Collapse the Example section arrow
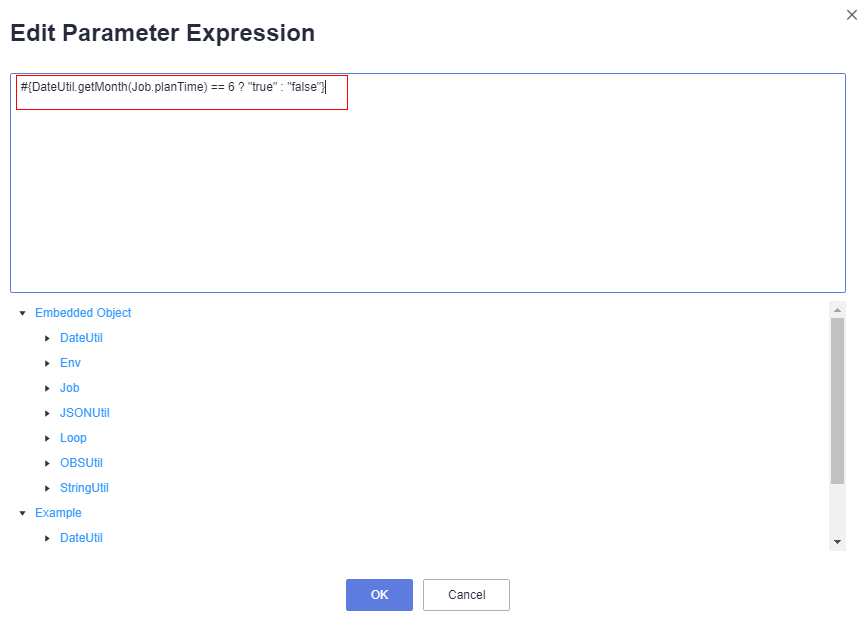 click(22, 513)
